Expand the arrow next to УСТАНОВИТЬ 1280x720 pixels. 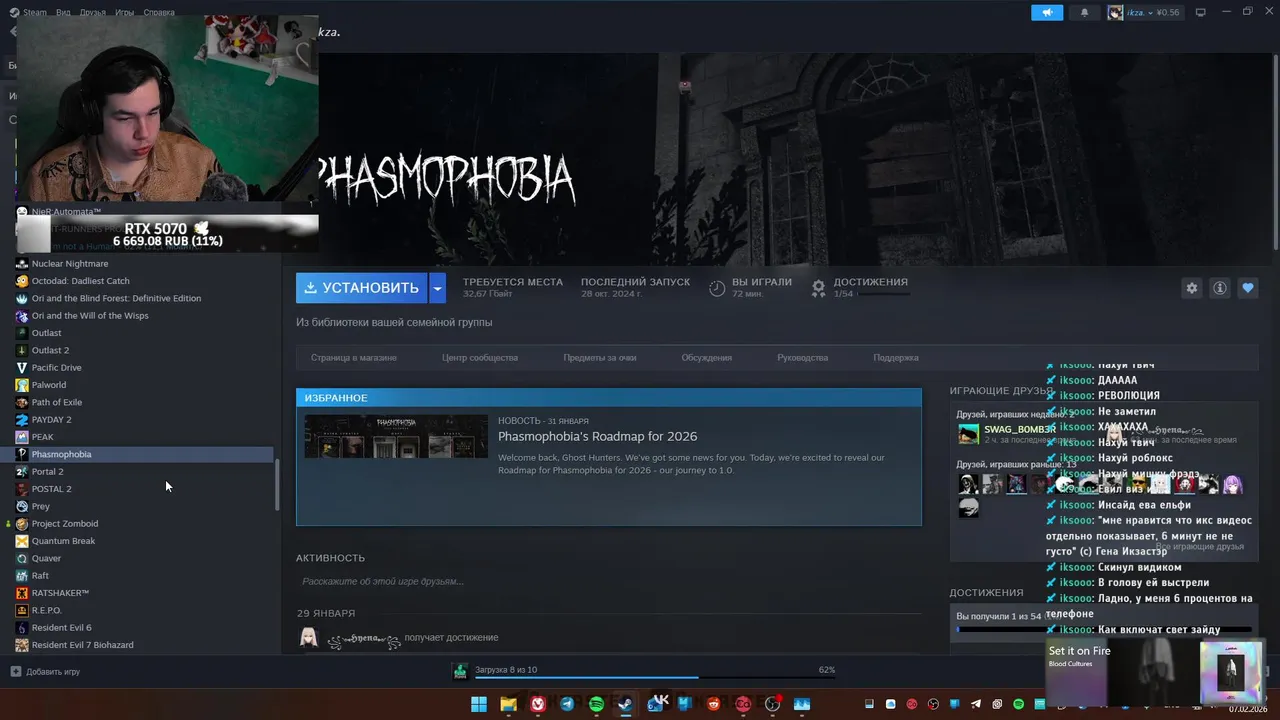pyautogui.click(x=437, y=288)
